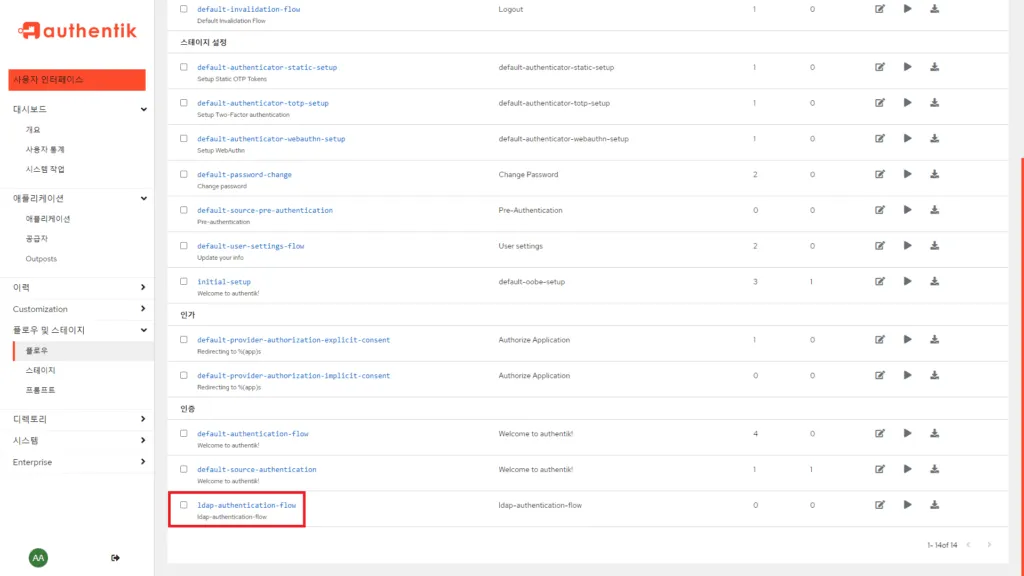
Task: Expand the 디렉토리 sidebar menu
Action: tap(75, 418)
